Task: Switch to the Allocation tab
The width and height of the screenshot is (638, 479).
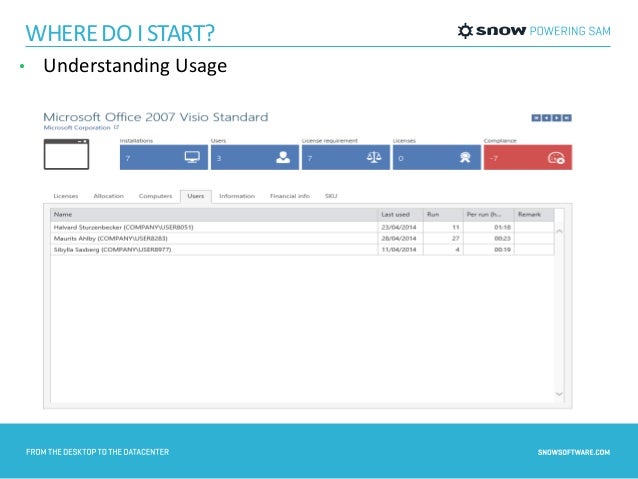Action: [x=109, y=196]
